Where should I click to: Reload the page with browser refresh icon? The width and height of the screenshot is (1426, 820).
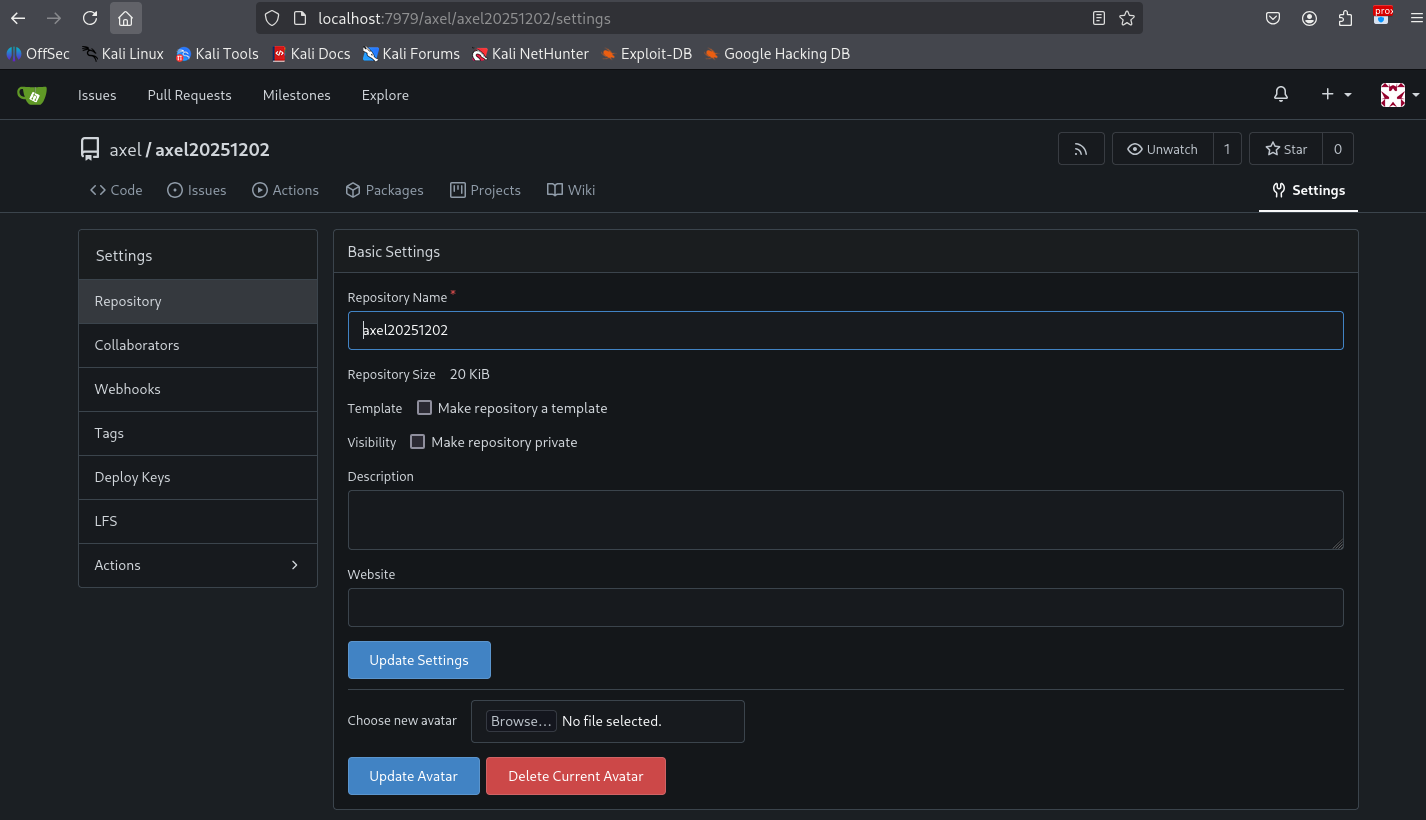point(90,18)
